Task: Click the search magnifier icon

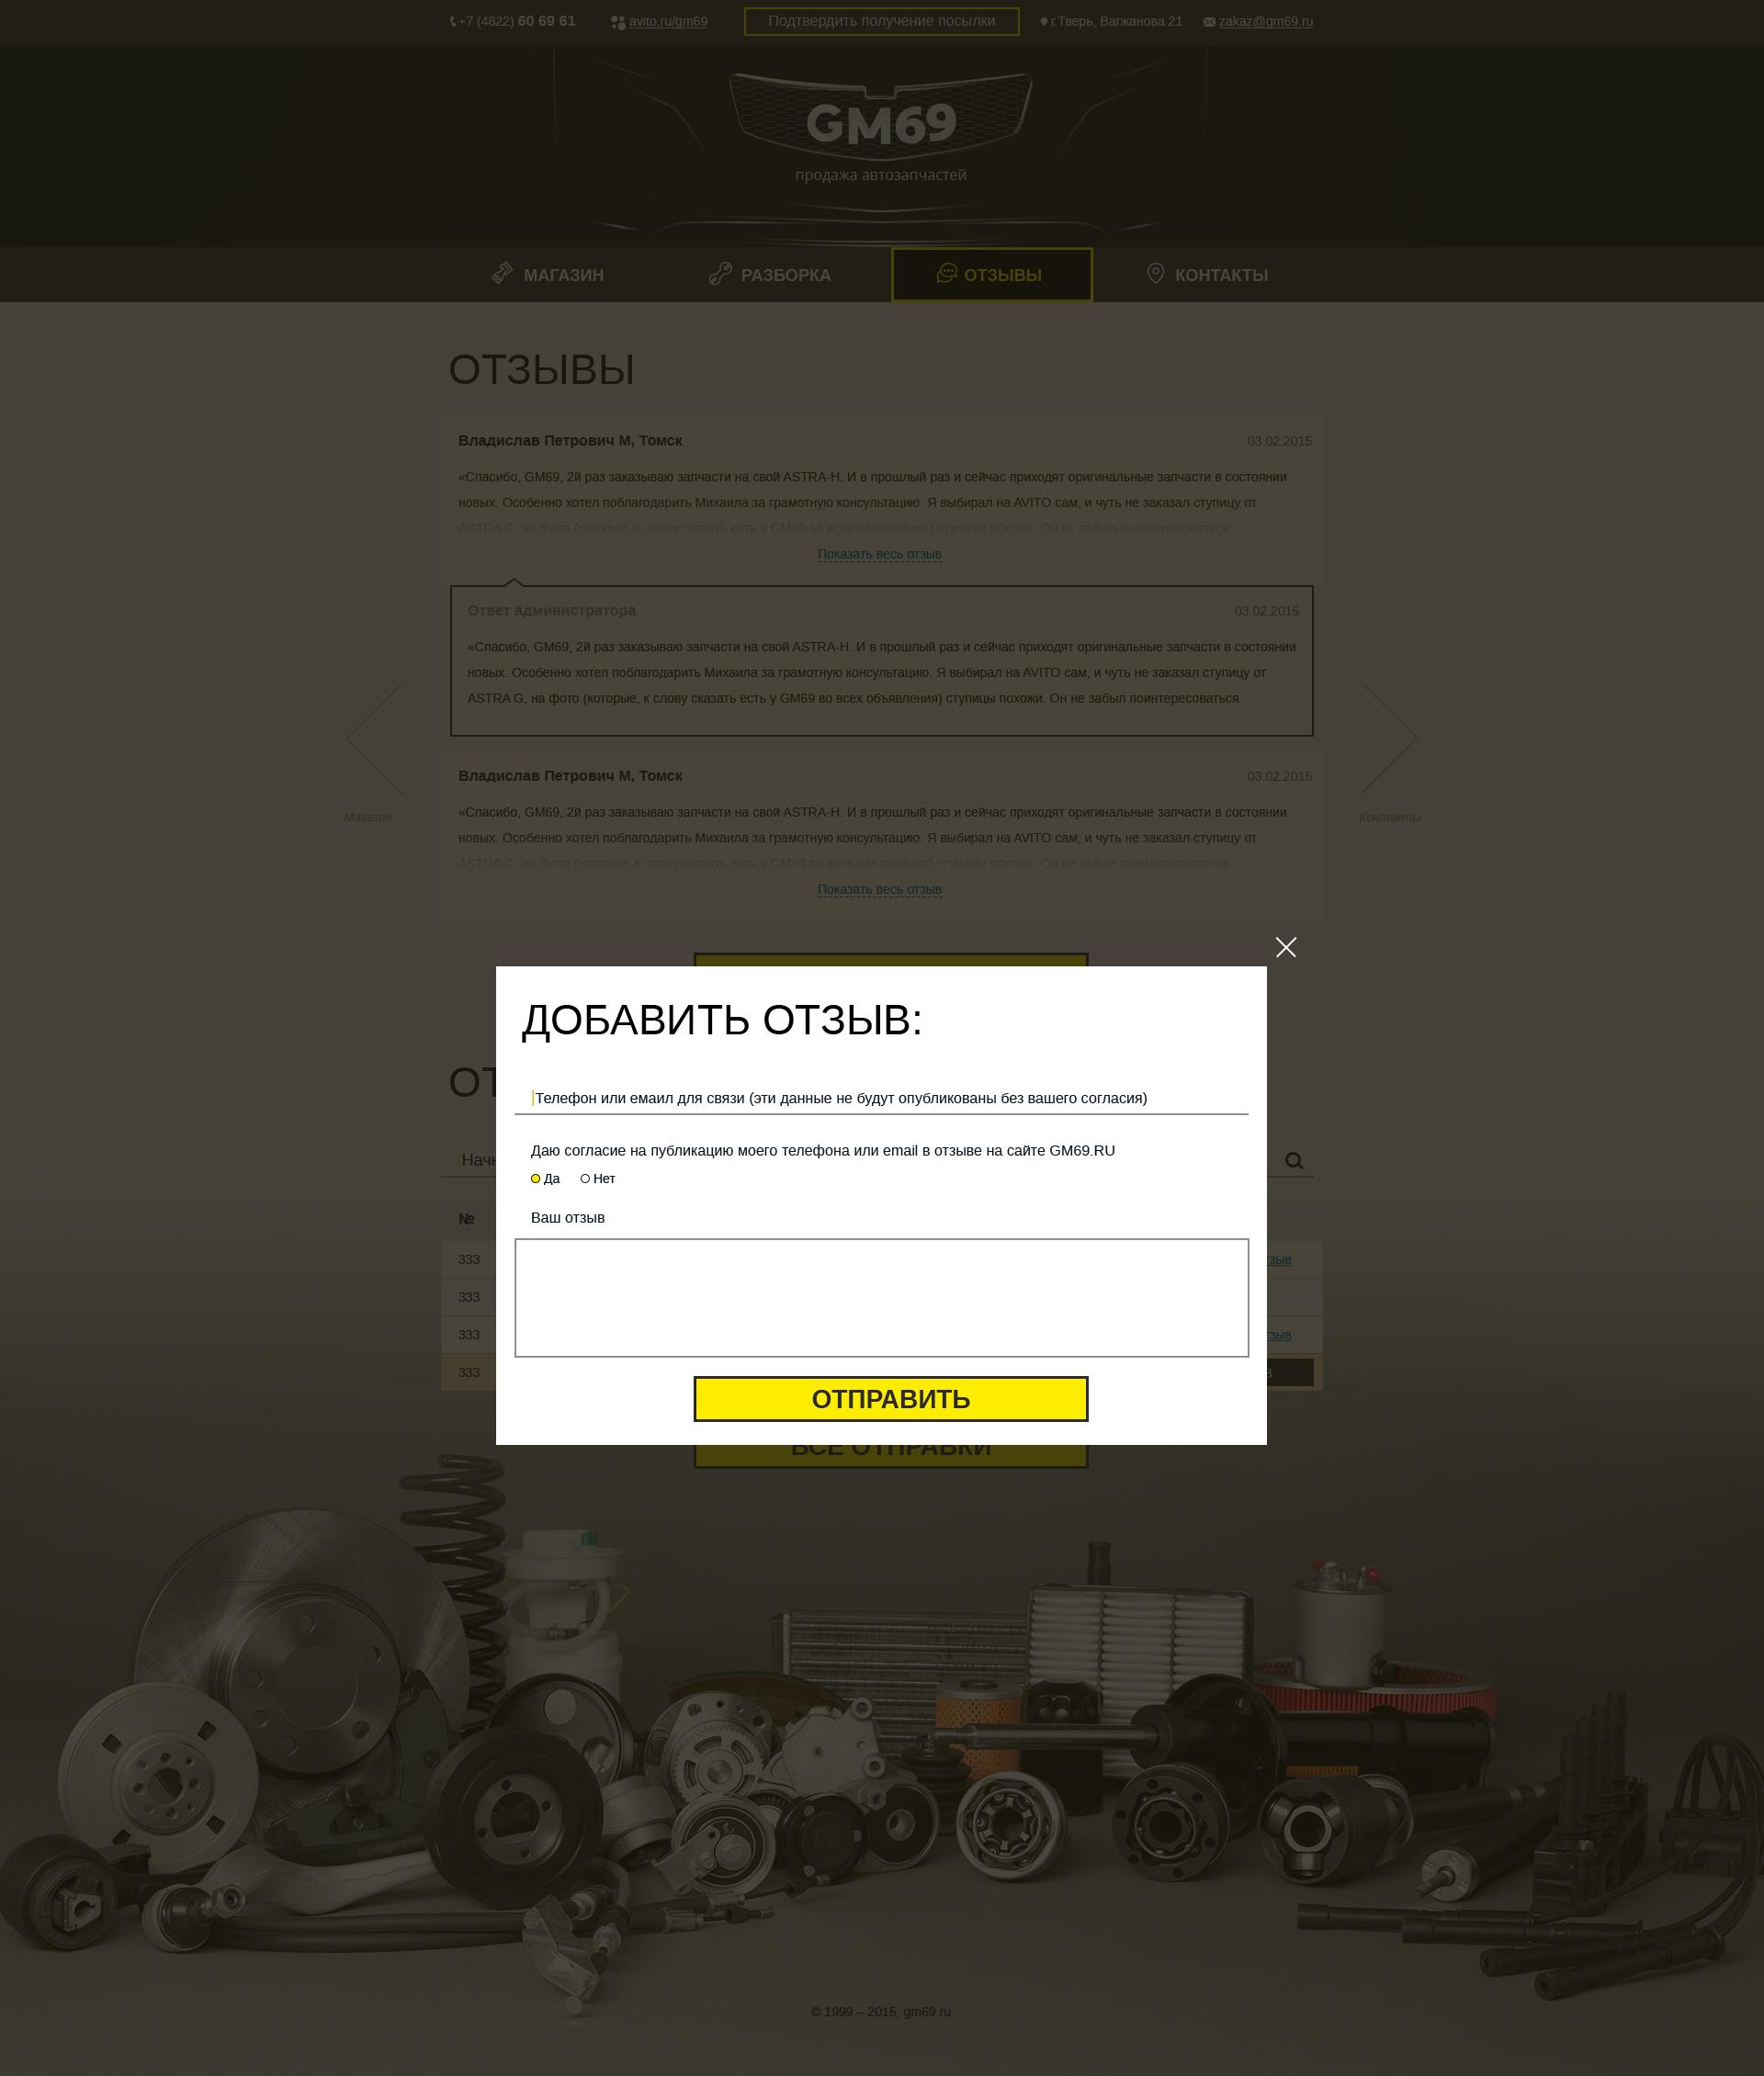Action: pos(1294,1160)
